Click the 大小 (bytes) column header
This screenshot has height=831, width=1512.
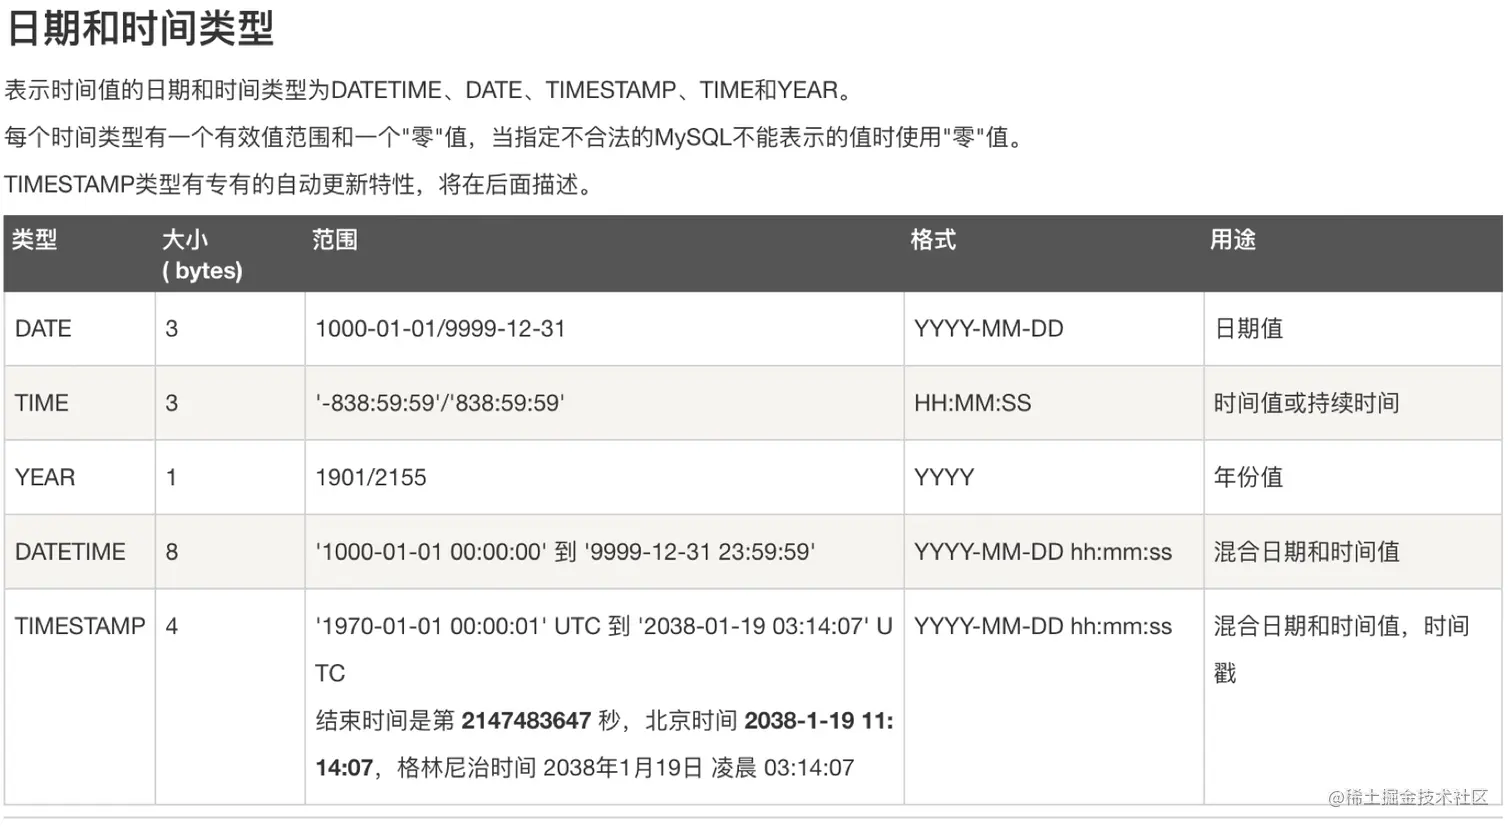(202, 254)
